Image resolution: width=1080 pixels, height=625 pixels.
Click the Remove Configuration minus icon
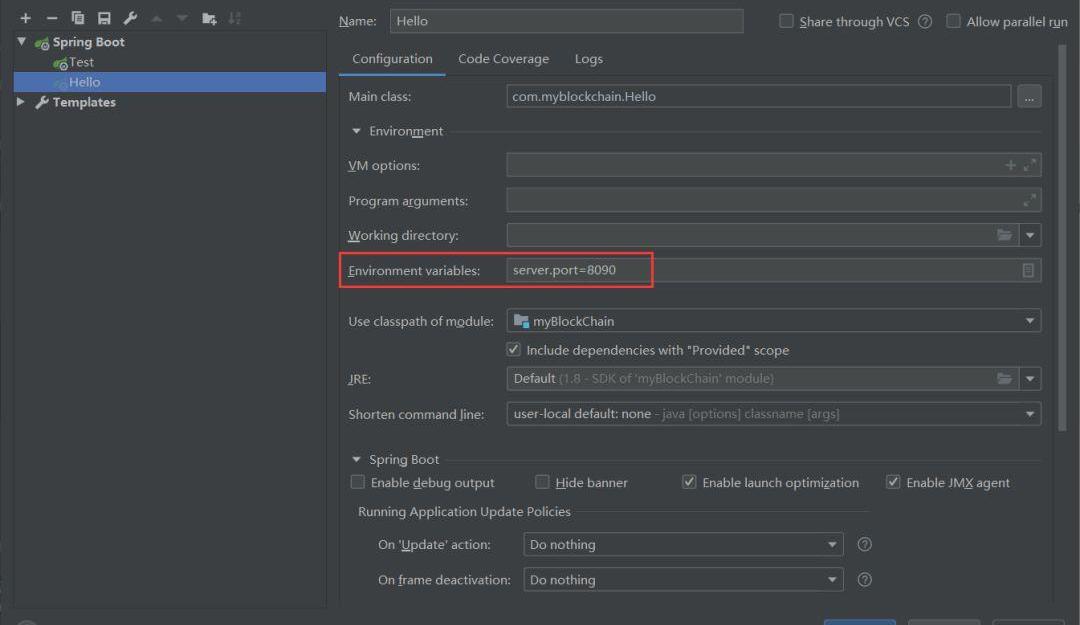(x=52, y=18)
